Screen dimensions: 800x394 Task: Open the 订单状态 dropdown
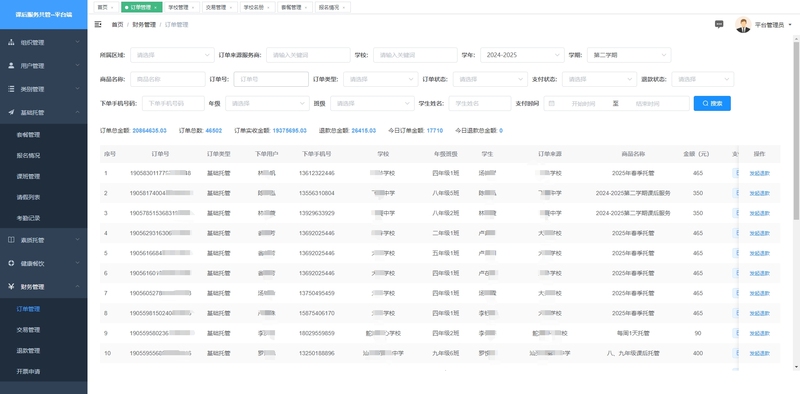click(x=490, y=79)
